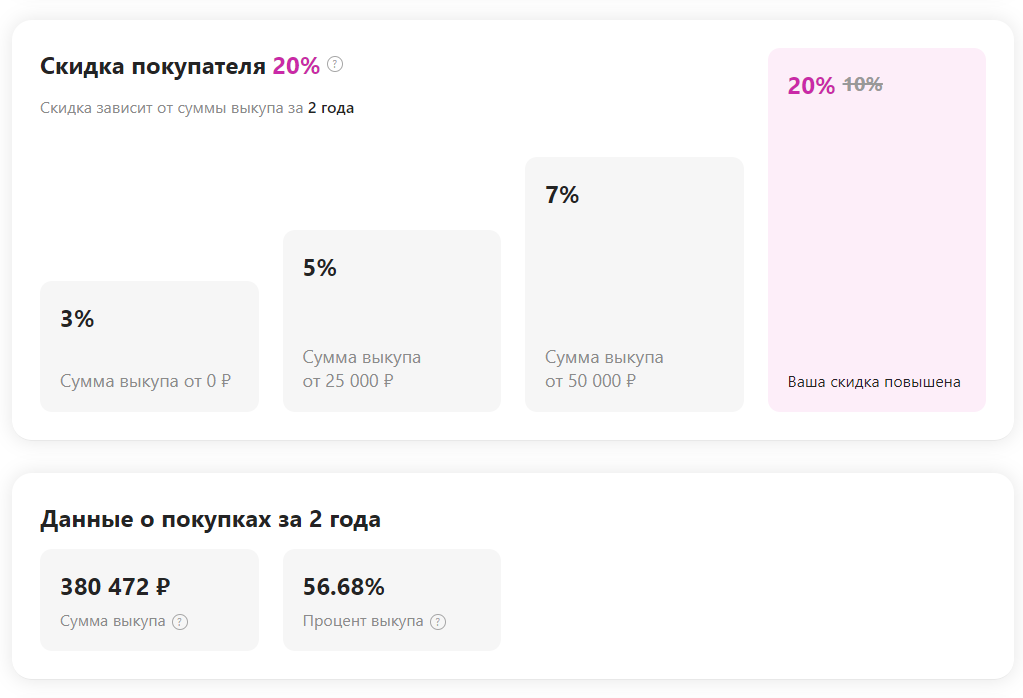This screenshot has height=698, width=1023.
Task: Select the 3% discount tier card
Action: (x=149, y=346)
